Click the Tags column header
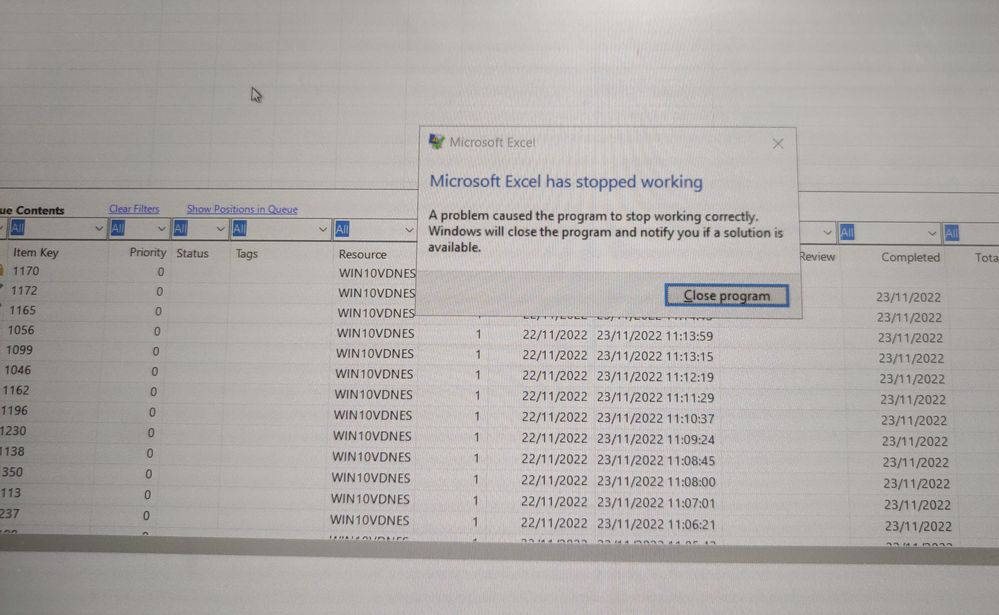Viewport: 999px width, 615px height. click(247, 254)
